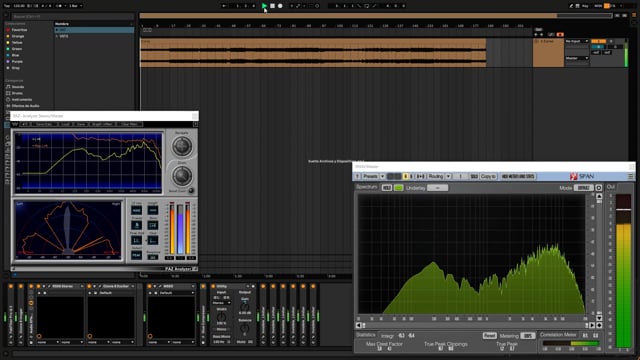
Task: Toggle the LF res button in PAZ
Action: pos(136,210)
